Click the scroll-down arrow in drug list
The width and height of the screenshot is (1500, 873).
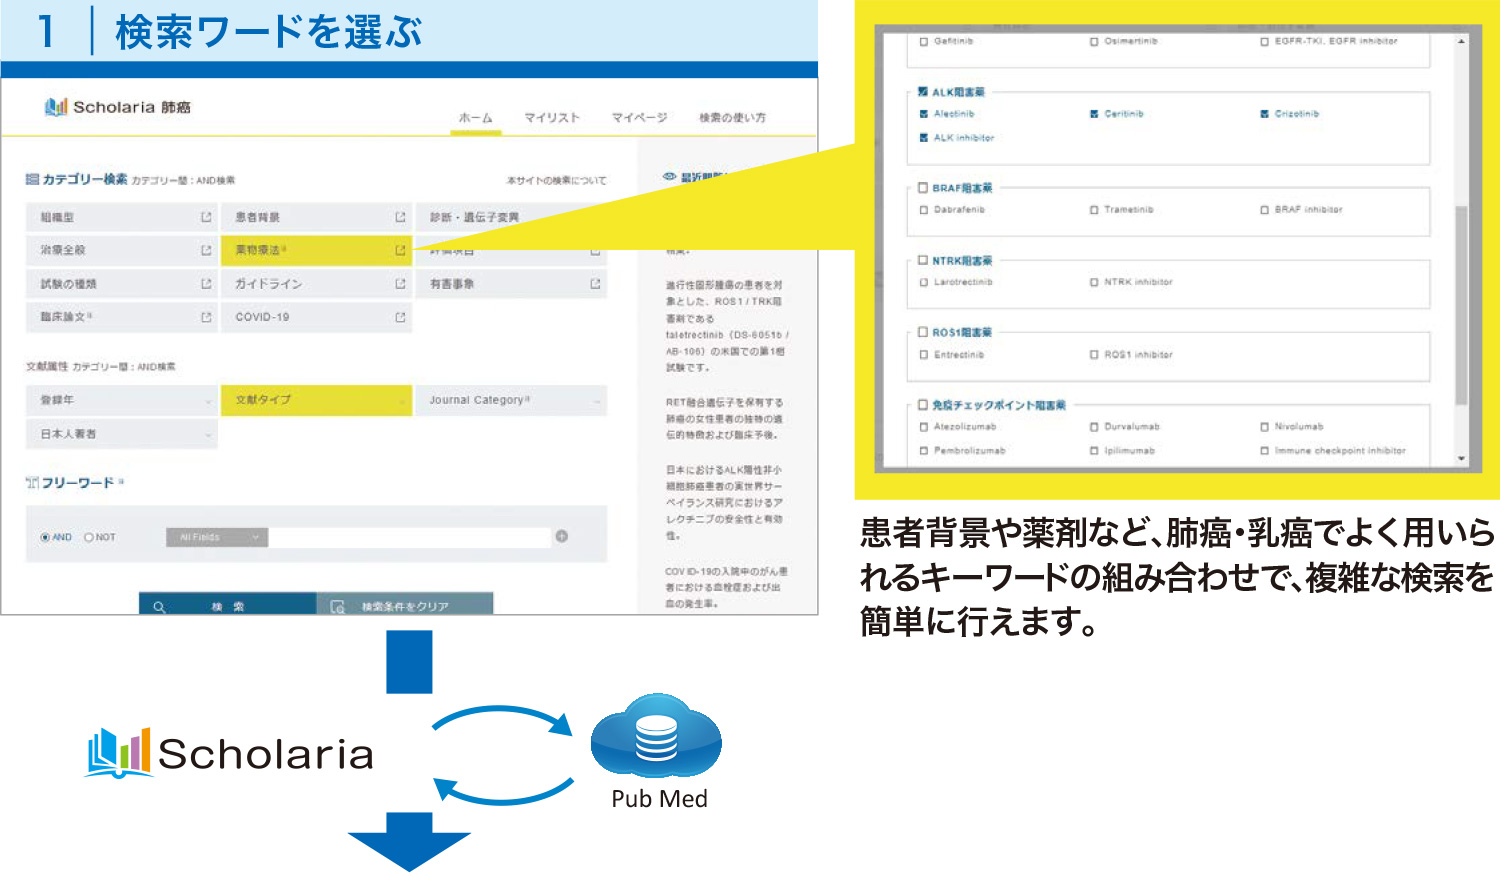pyautogui.click(x=1461, y=458)
